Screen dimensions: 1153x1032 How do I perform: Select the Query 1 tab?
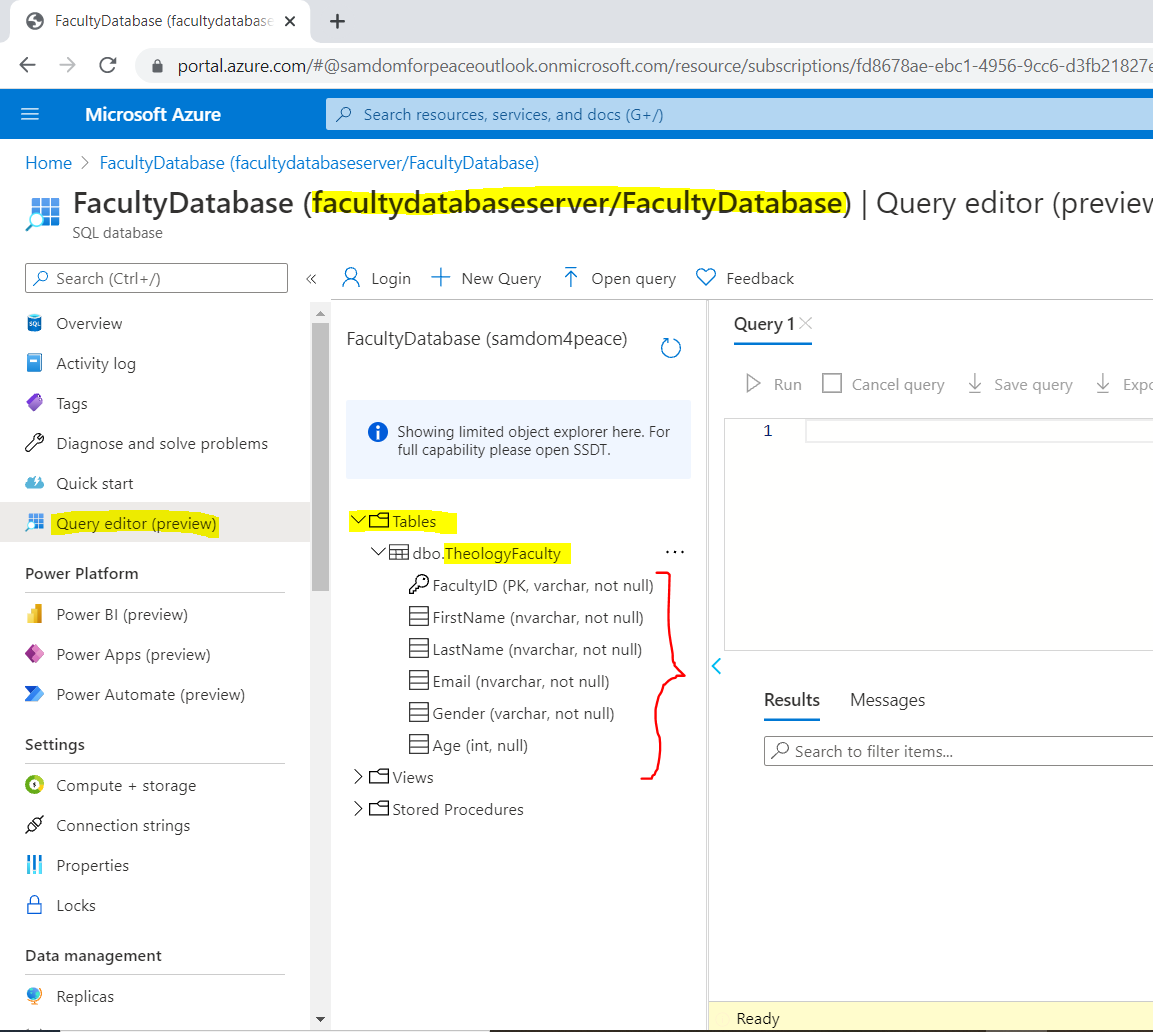764,324
